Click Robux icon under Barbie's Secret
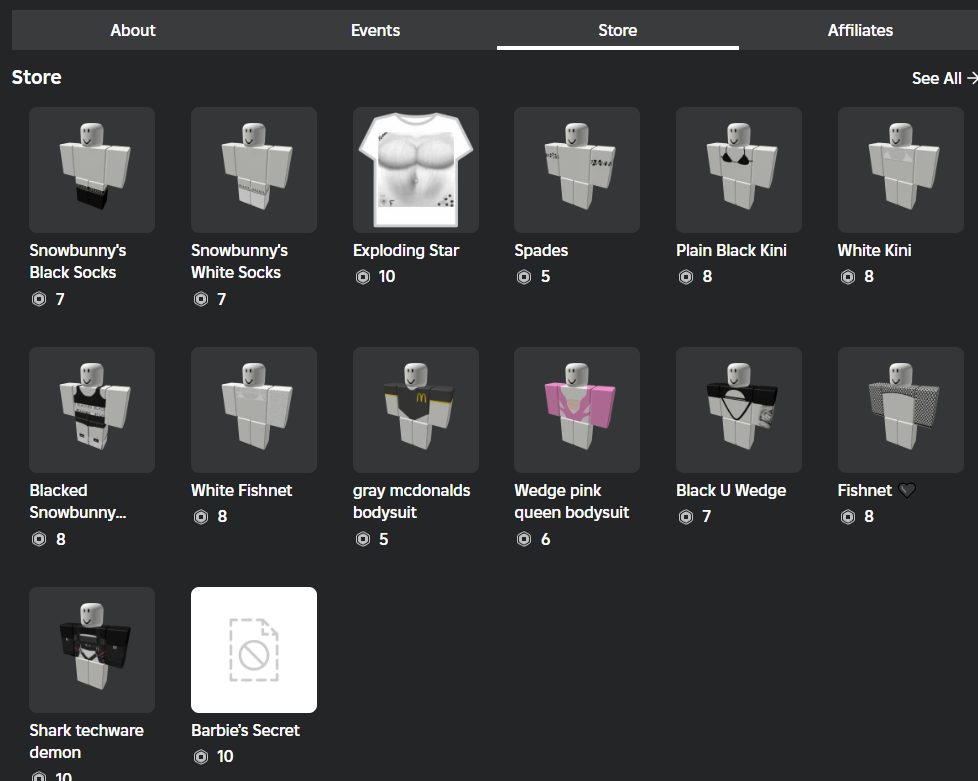Image resolution: width=978 pixels, height=781 pixels. [201, 757]
